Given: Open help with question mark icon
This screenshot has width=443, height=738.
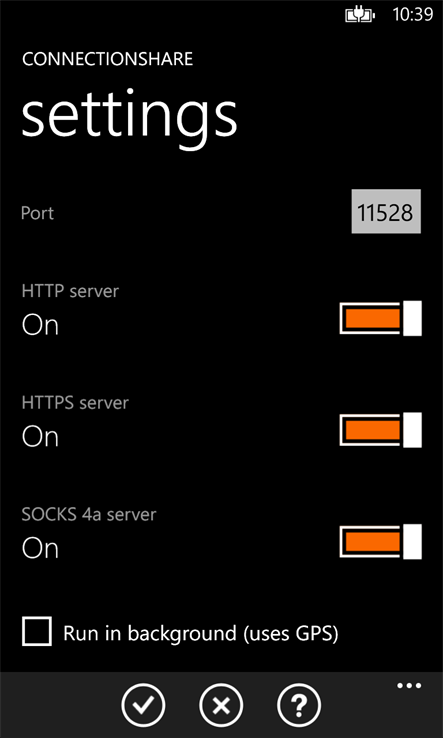Looking at the screenshot, I should point(299,706).
